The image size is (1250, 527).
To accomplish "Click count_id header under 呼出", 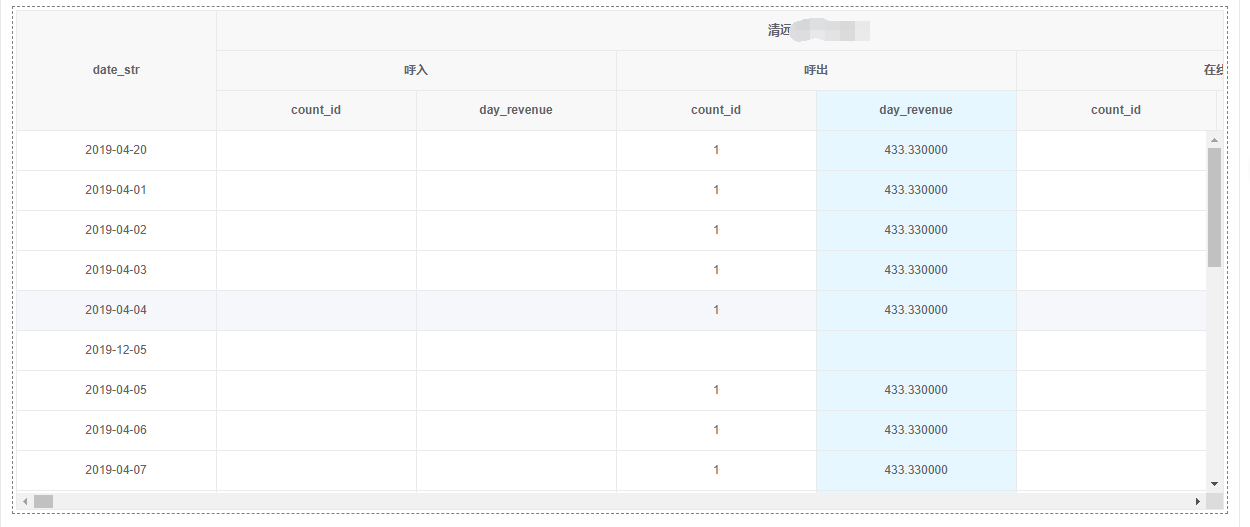I will tap(716, 110).
